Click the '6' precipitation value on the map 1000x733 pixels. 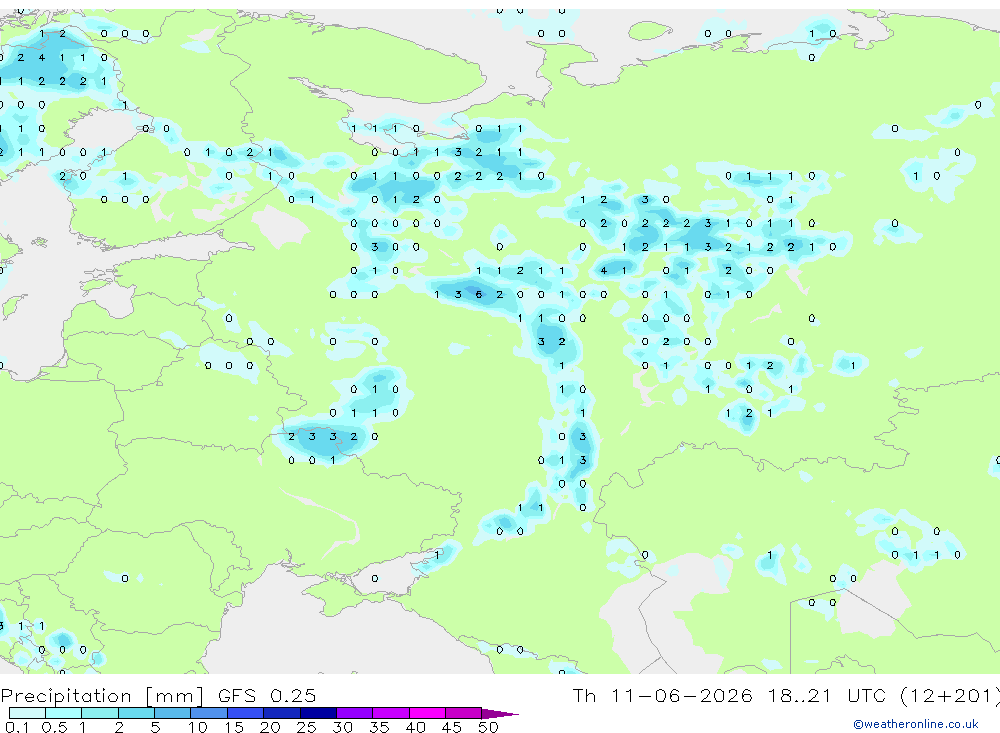(x=478, y=294)
